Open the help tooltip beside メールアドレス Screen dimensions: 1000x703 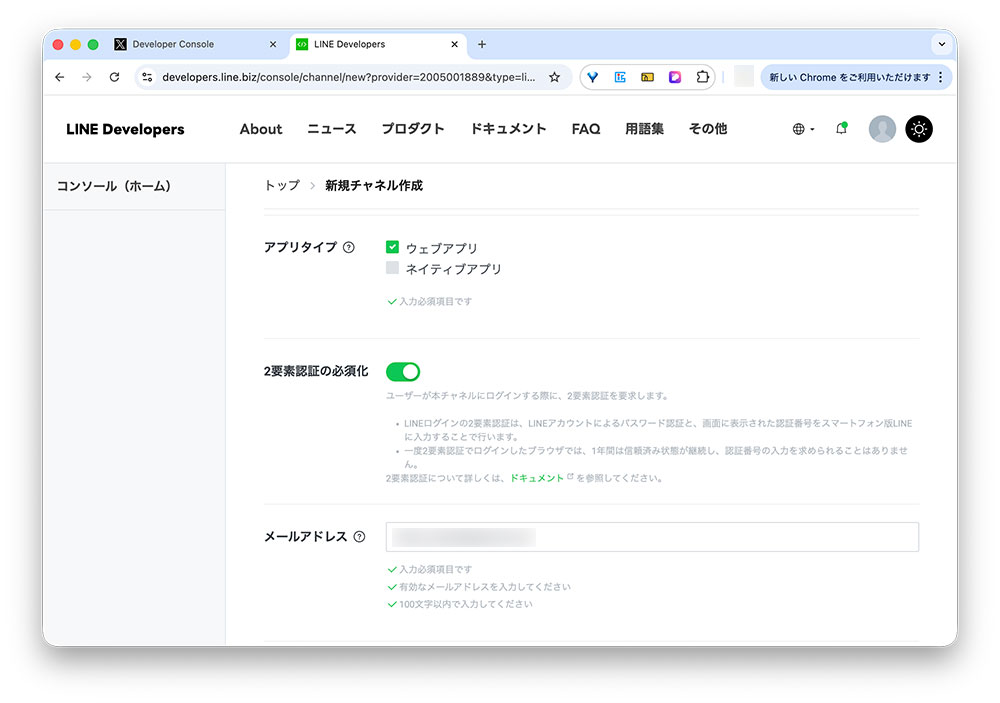pos(360,536)
